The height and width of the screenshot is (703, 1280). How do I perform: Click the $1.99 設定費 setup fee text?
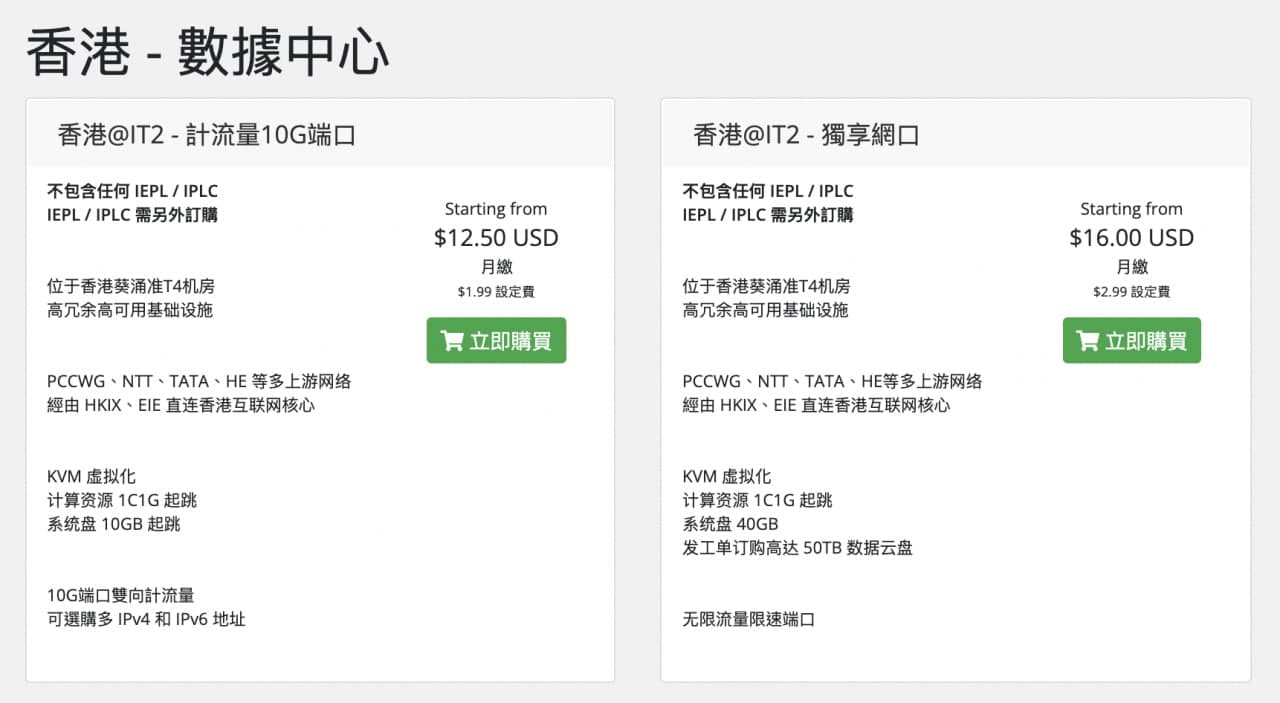(496, 292)
